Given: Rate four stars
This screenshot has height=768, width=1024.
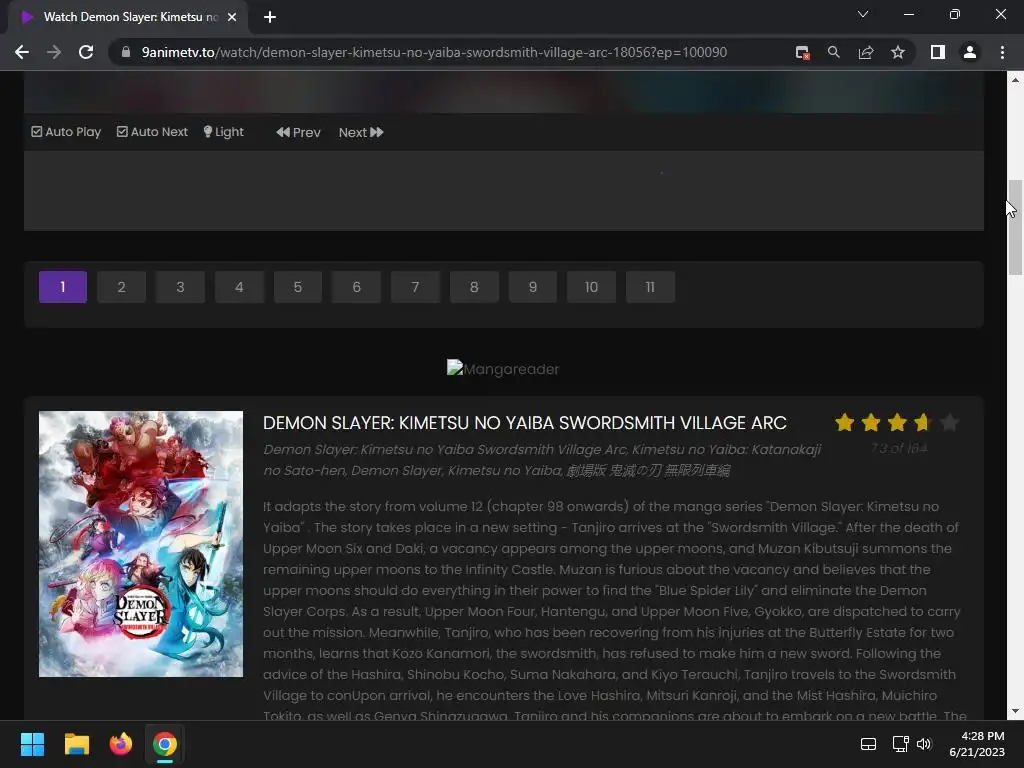Looking at the screenshot, I should (923, 423).
